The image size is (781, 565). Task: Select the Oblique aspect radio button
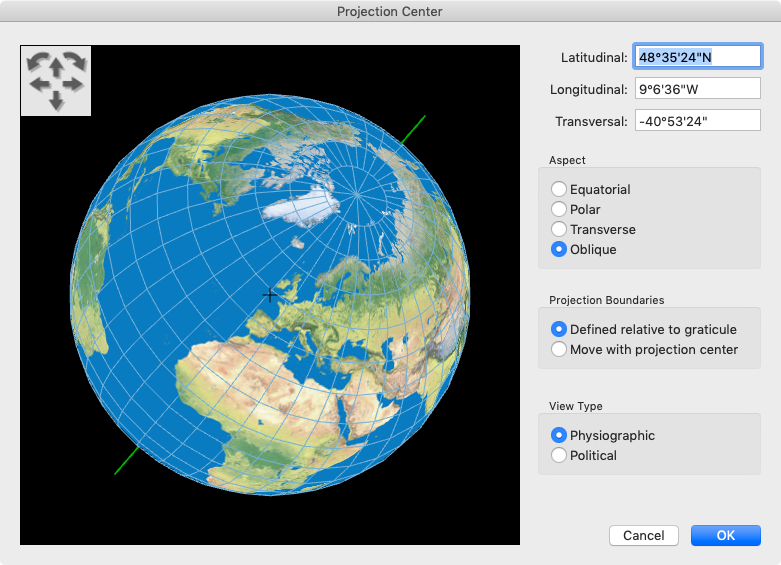click(x=559, y=250)
